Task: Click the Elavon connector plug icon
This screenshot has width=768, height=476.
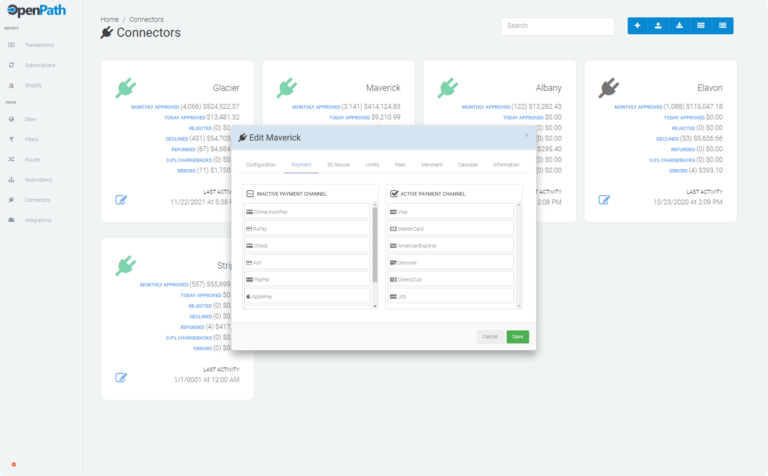Action: click(x=608, y=88)
